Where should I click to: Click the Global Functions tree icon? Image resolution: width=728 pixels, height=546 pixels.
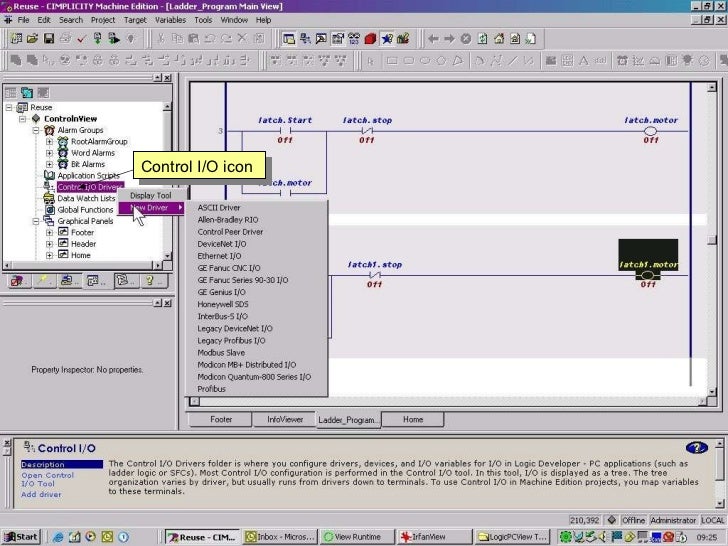click(50, 210)
